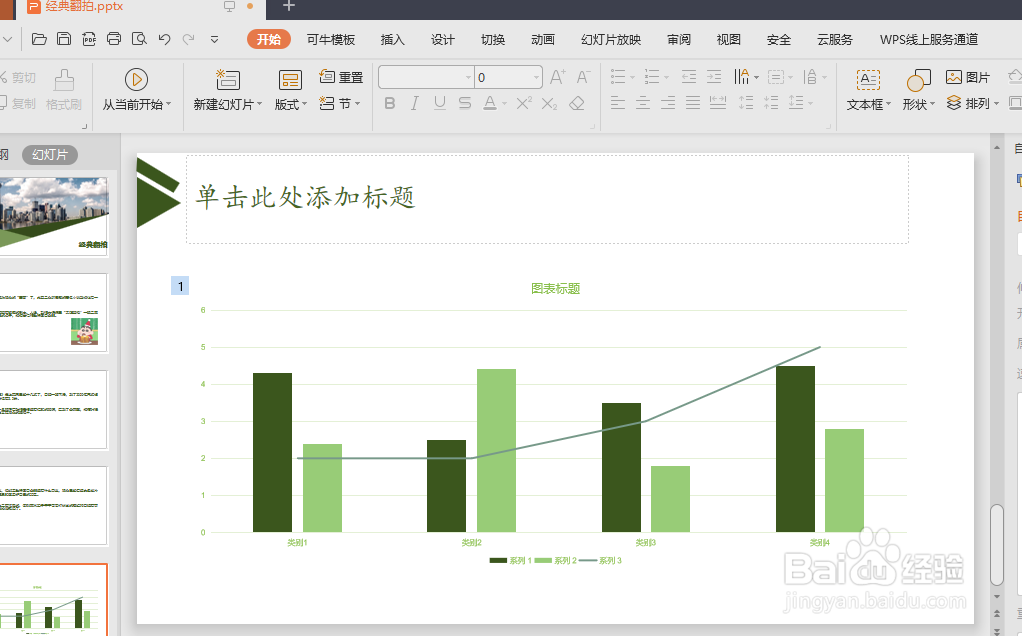The height and width of the screenshot is (636, 1022).
Task: Expand the quick access toolbar arrow
Action: click(x=213, y=39)
